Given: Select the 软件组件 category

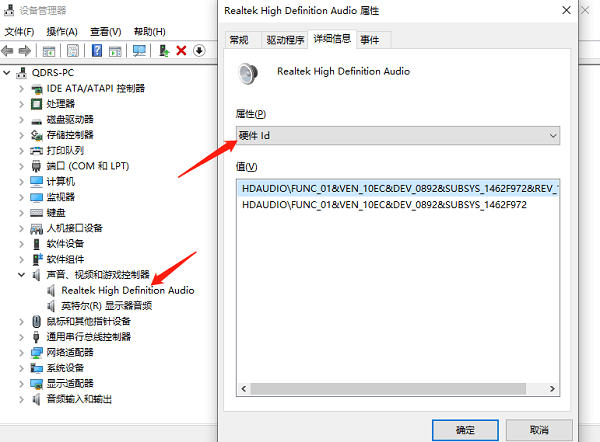Looking at the screenshot, I should 65,259.
